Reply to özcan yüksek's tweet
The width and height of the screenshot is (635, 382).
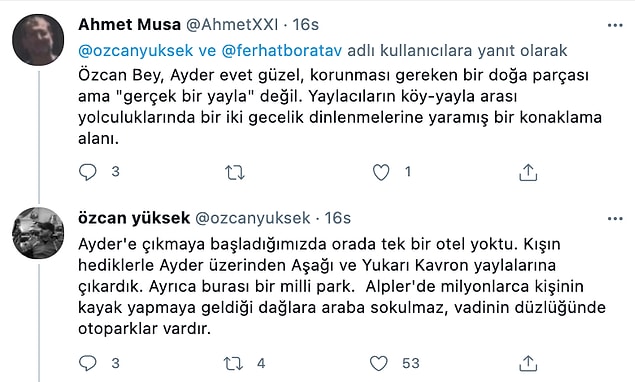click(x=88, y=363)
